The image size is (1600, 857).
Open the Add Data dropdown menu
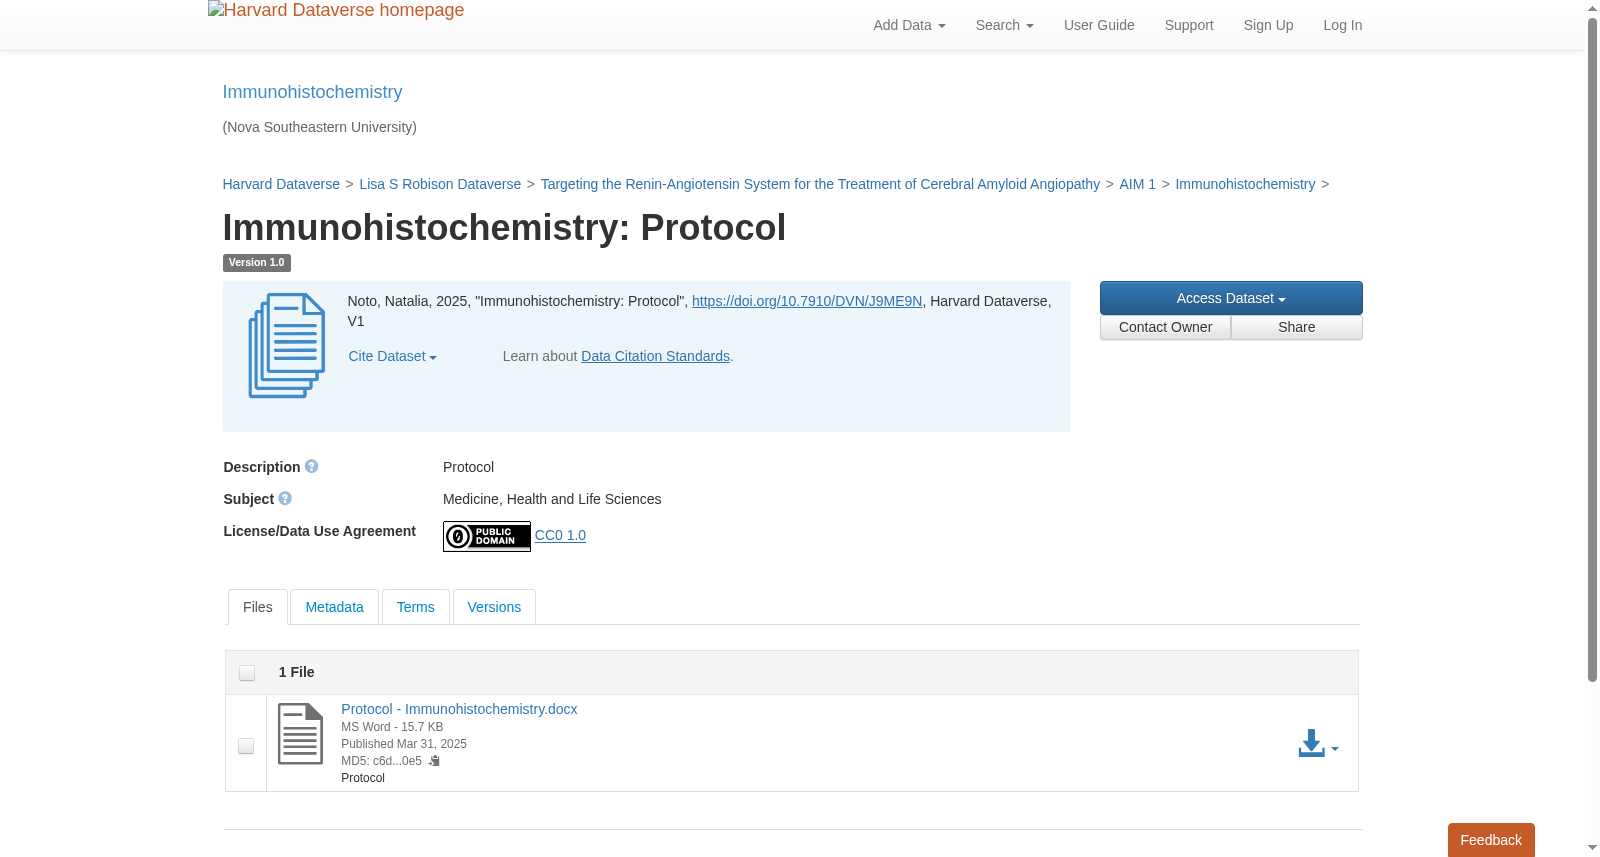[909, 25]
